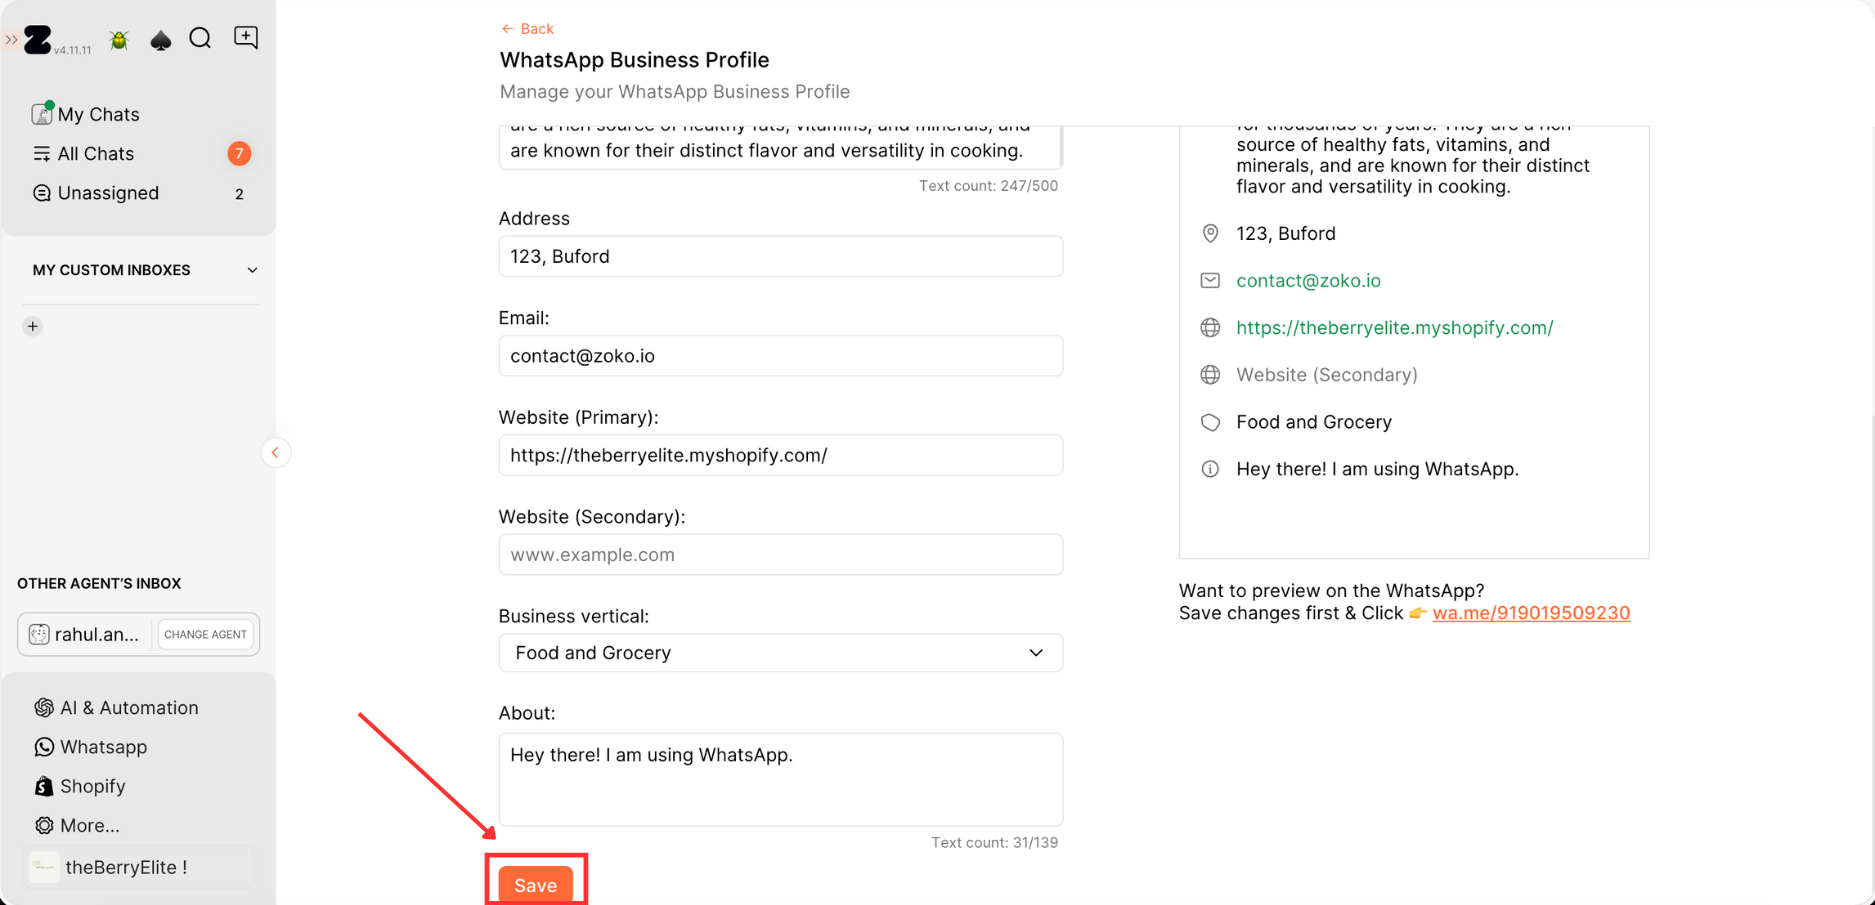The height and width of the screenshot is (905, 1875).
Task: Click the Zoko logo icon
Action: (x=38, y=40)
